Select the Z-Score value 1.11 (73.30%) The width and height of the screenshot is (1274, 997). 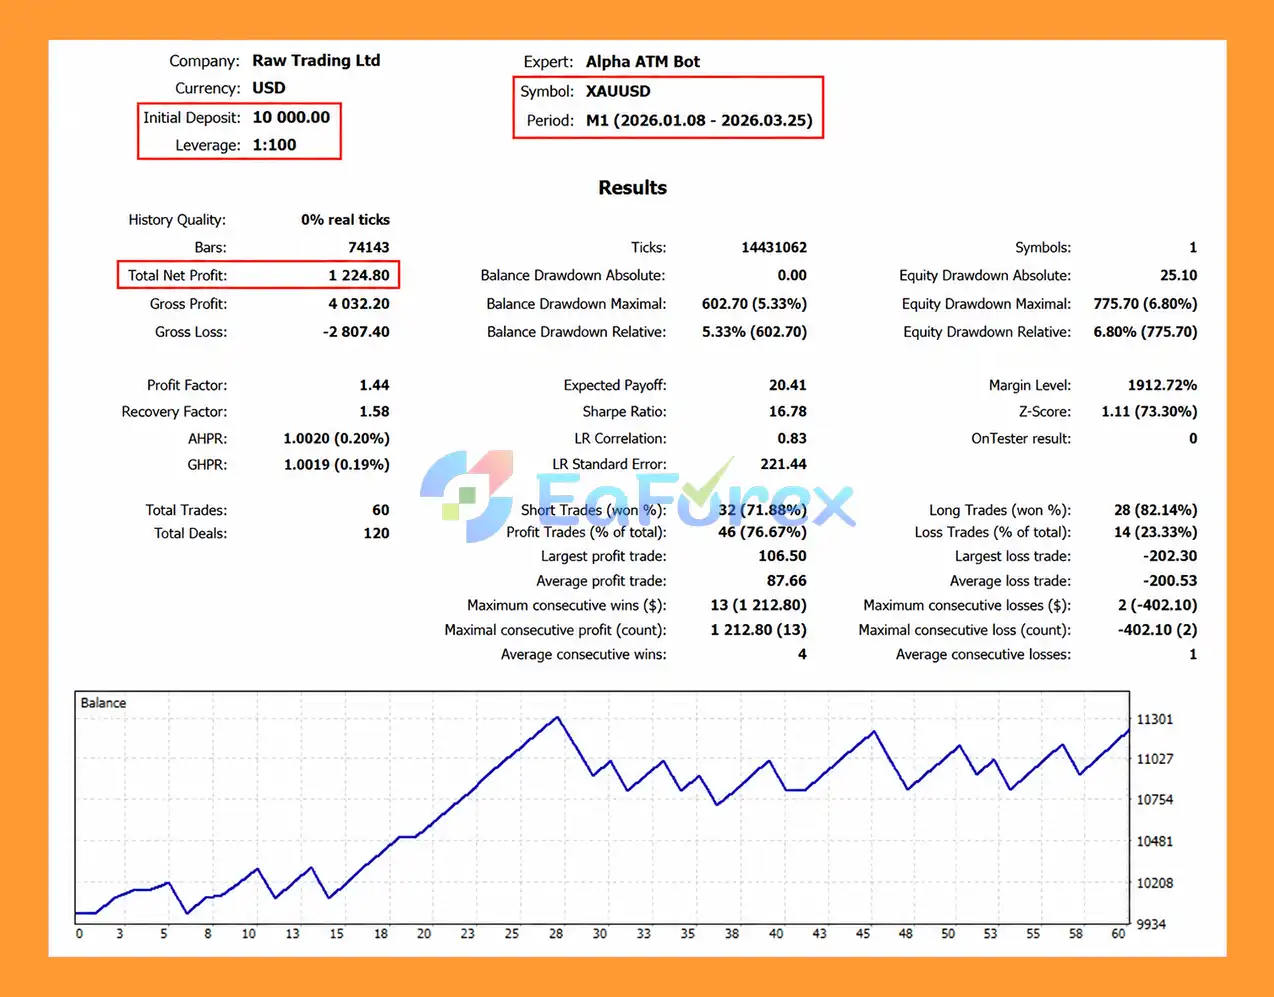click(1149, 411)
